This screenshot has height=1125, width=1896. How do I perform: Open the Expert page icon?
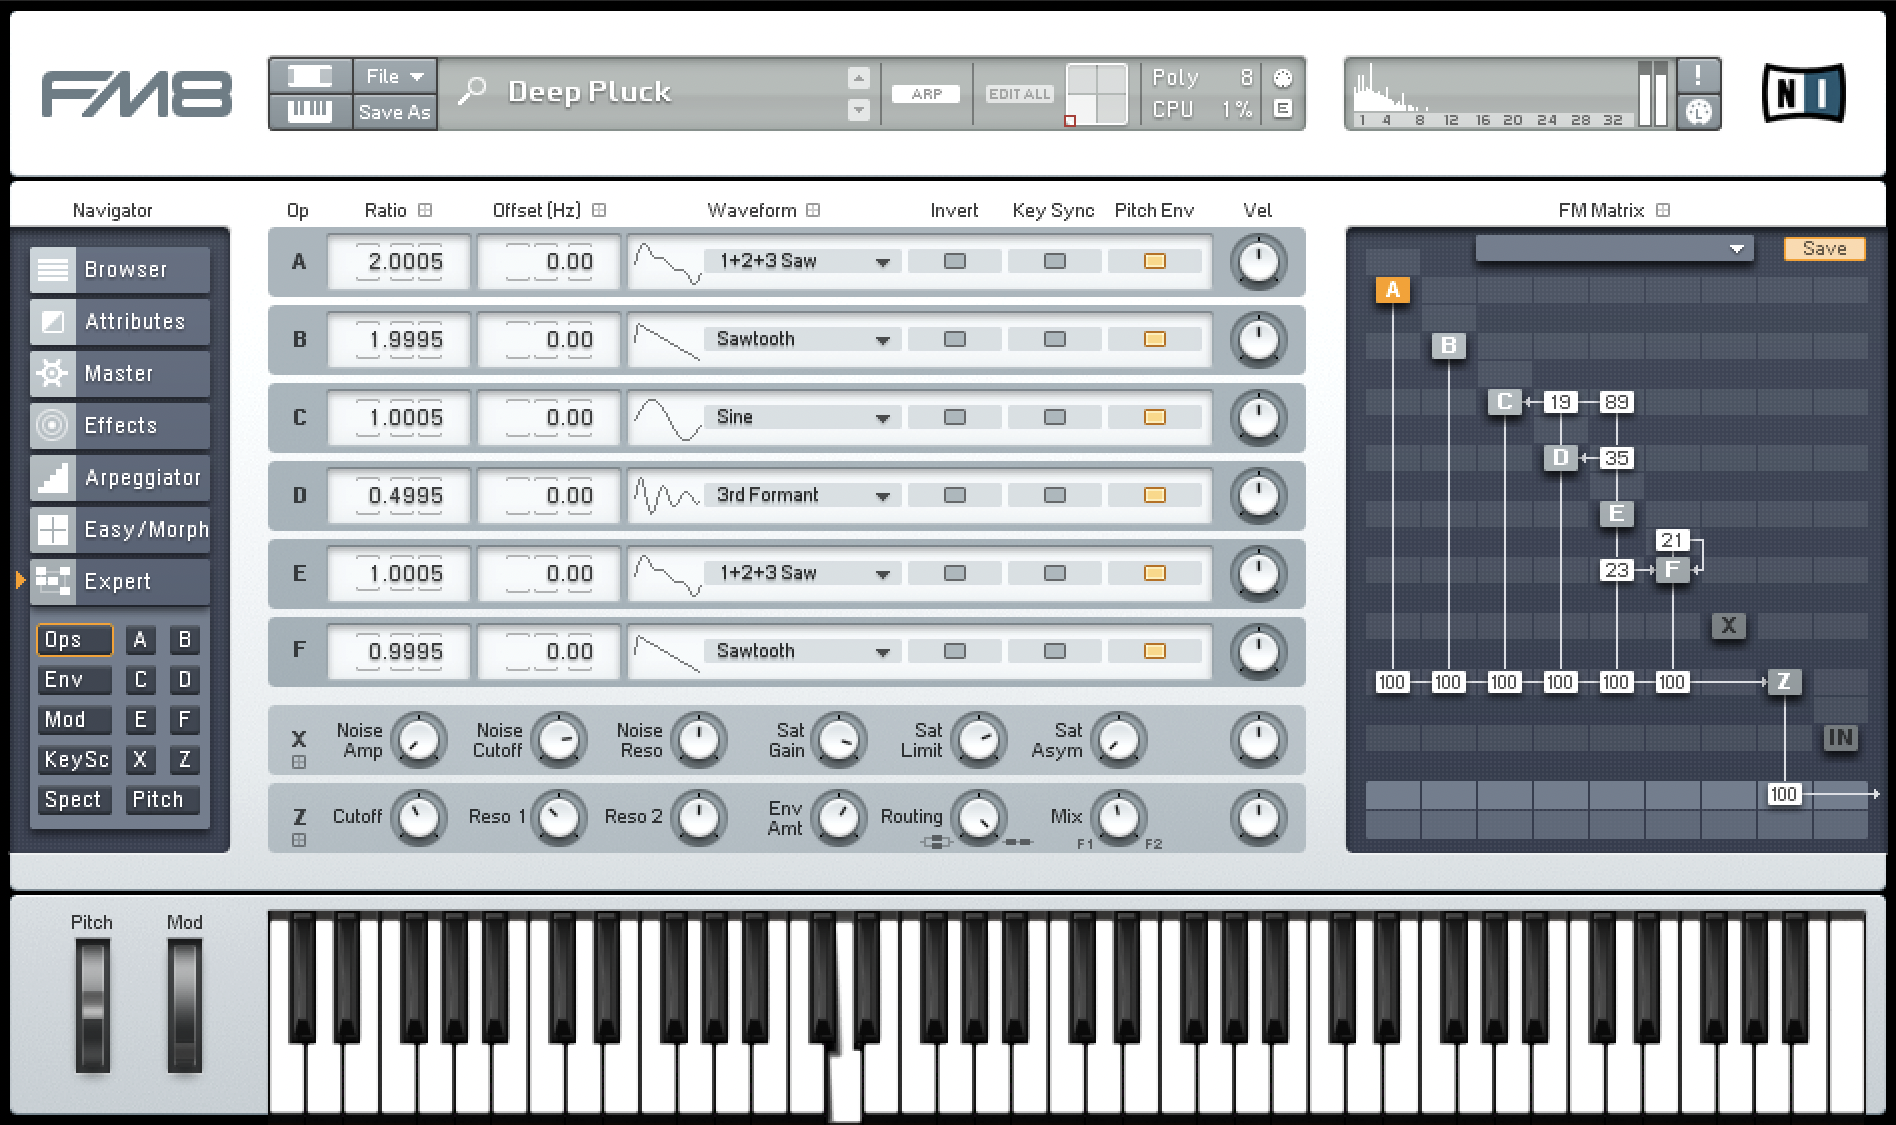coord(52,582)
